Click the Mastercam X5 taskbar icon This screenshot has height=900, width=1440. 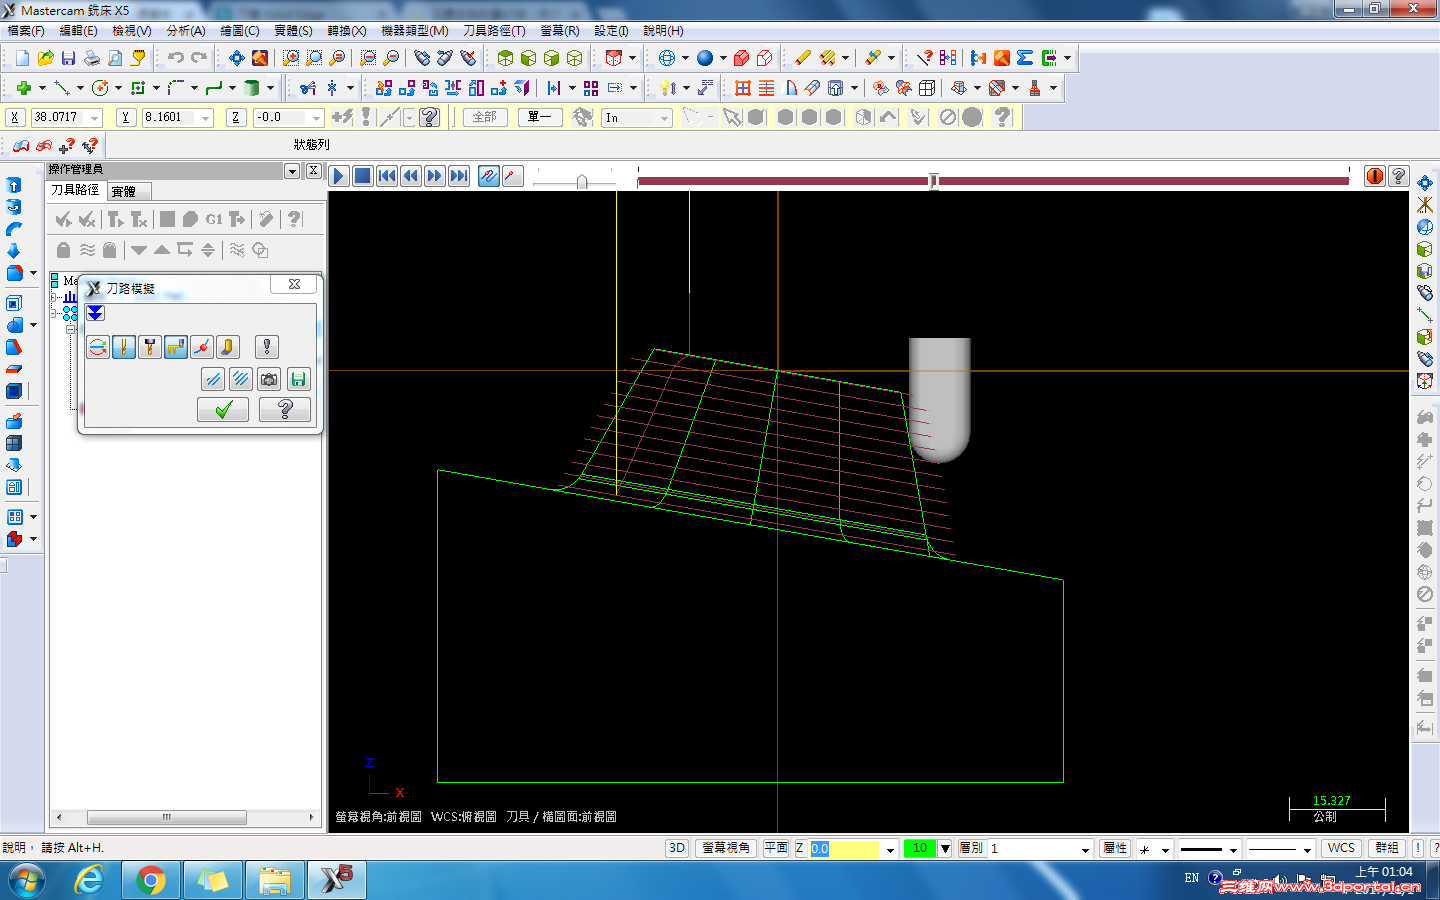tap(337, 880)
